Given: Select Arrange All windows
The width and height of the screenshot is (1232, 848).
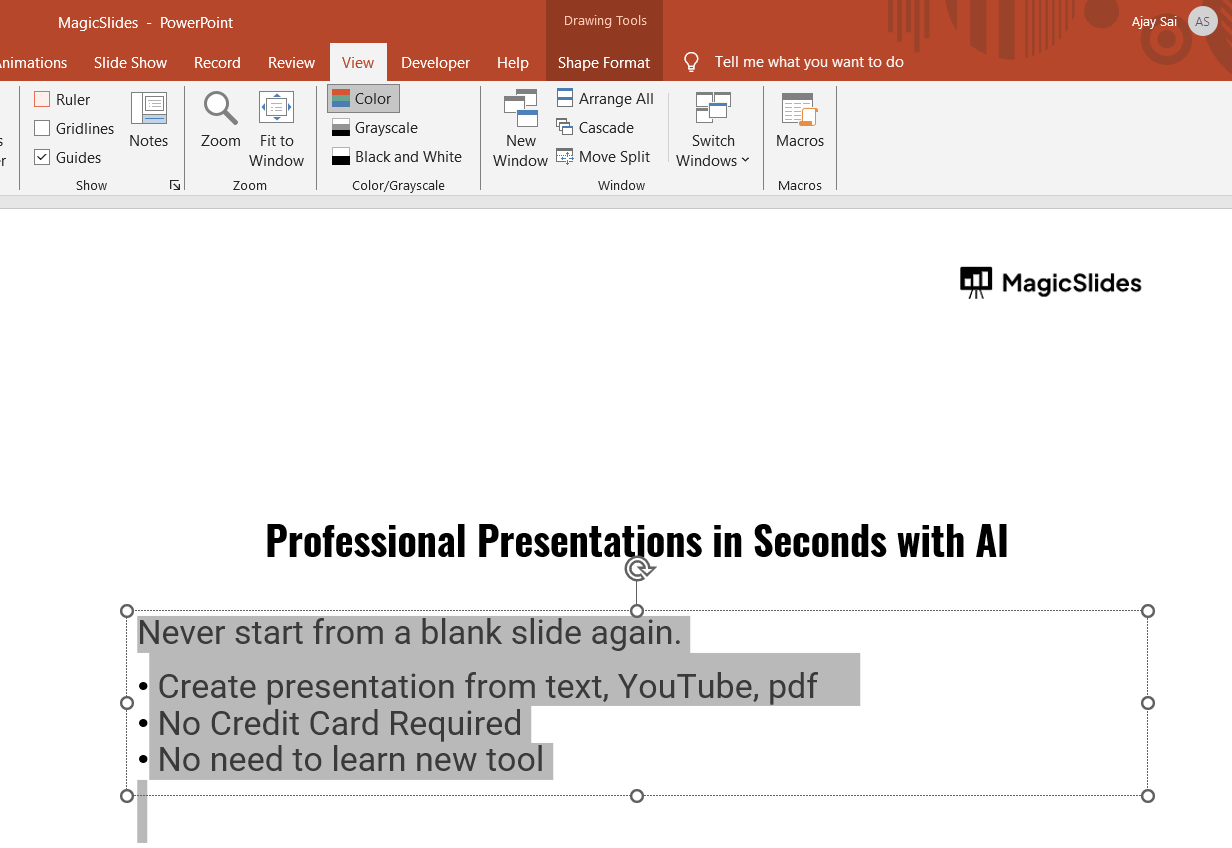Looking at the screenshot, I should (x=605, y=98).
